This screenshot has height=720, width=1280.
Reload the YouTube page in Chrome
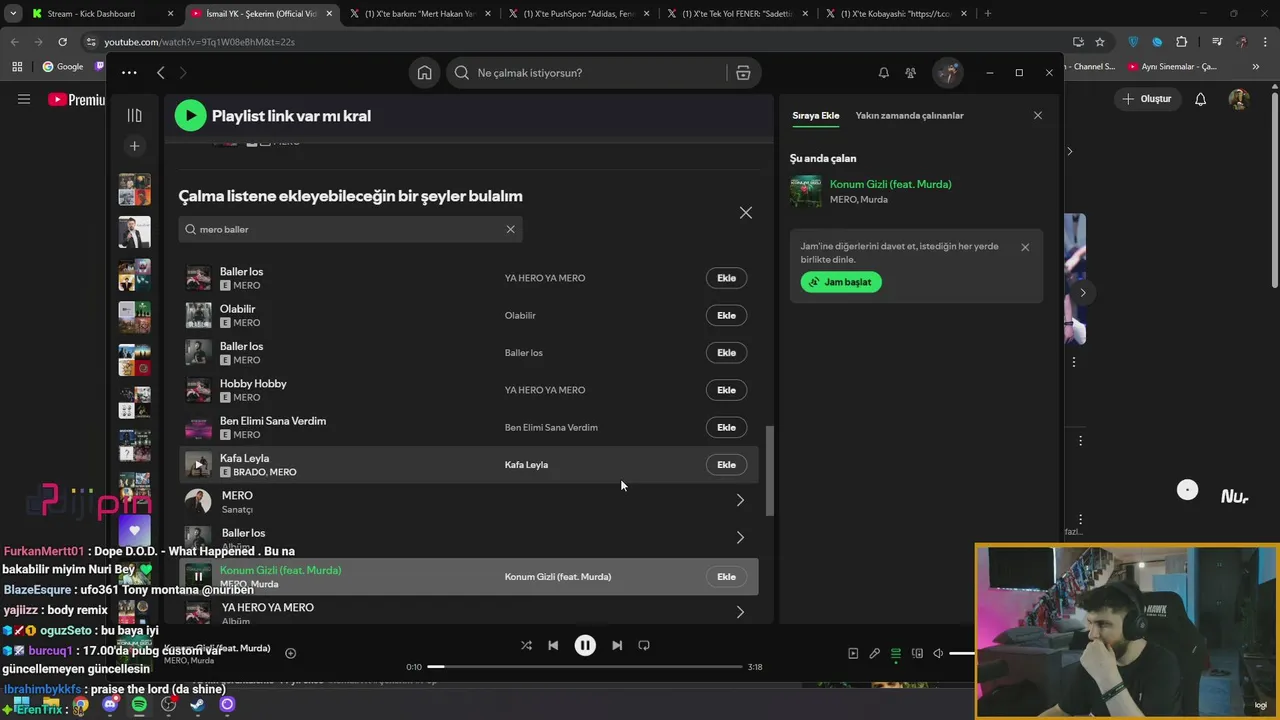click(62, 42)
